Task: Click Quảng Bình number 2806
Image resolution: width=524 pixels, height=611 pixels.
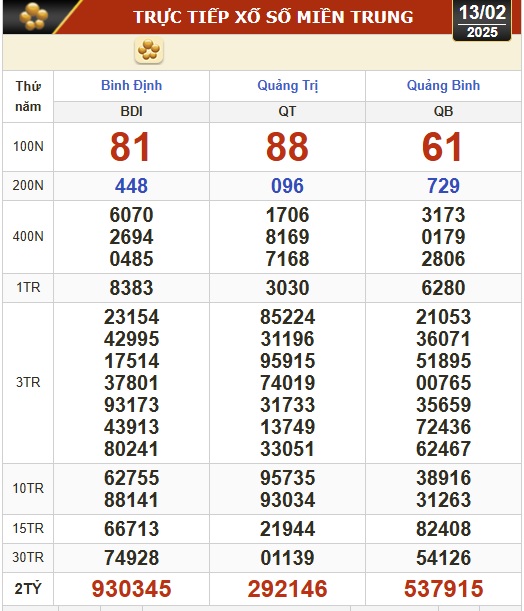Action: (x=443, y=259)
